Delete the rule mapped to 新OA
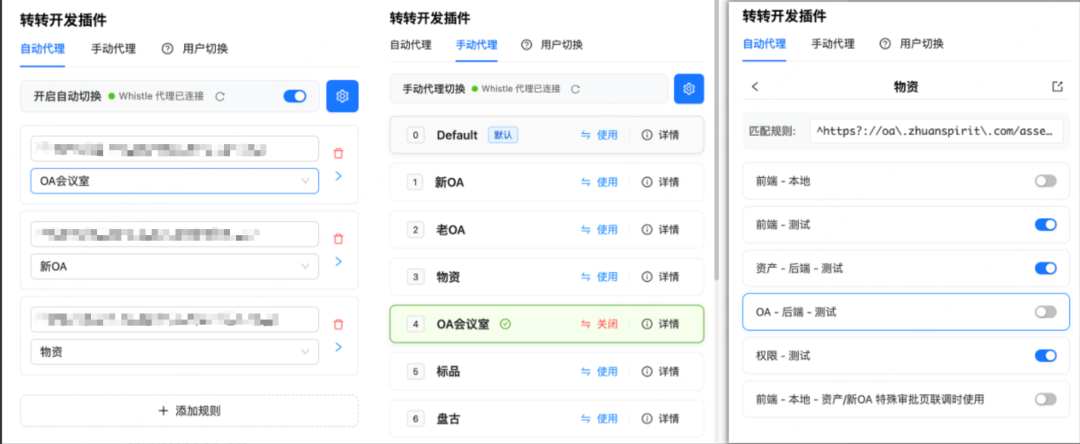 pos(338,239)
